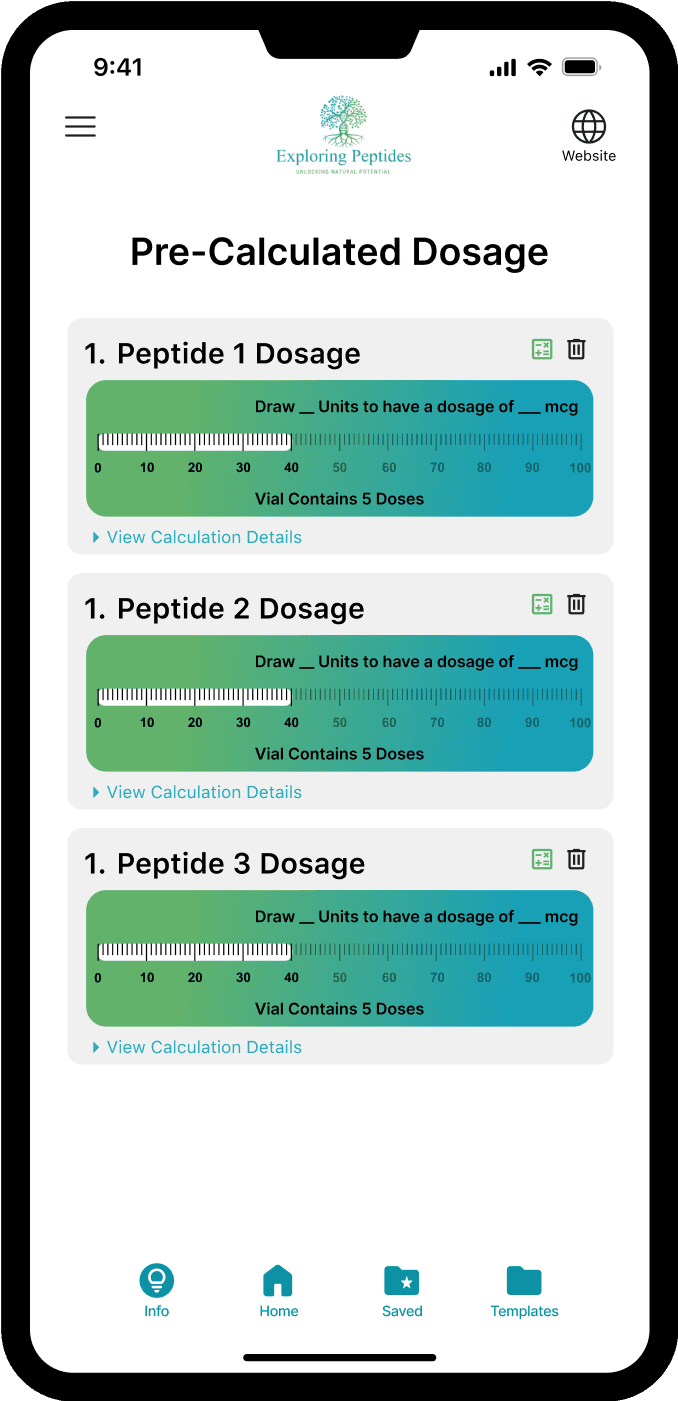Tap the Exploring Peptides logo
The image size is (678, 1401).
point(343,135)
